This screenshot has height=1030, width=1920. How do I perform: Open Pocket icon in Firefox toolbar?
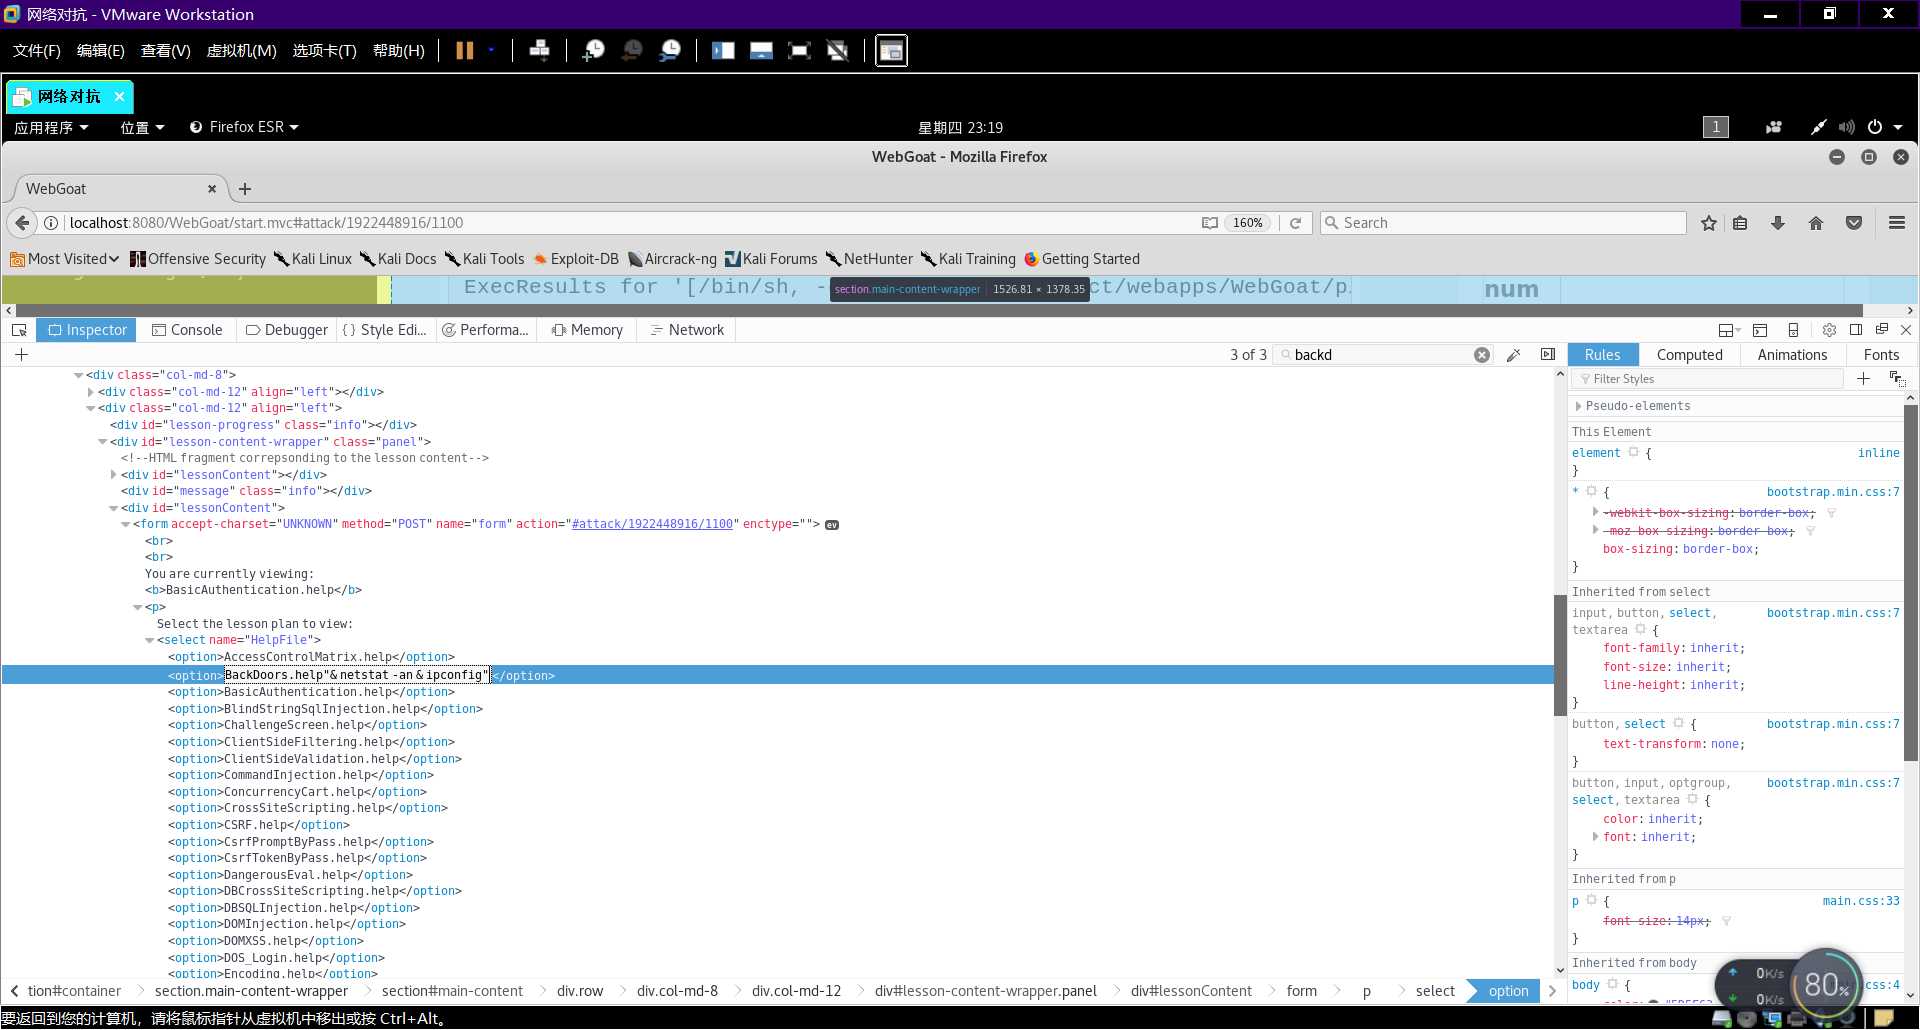pos(1854,223)
